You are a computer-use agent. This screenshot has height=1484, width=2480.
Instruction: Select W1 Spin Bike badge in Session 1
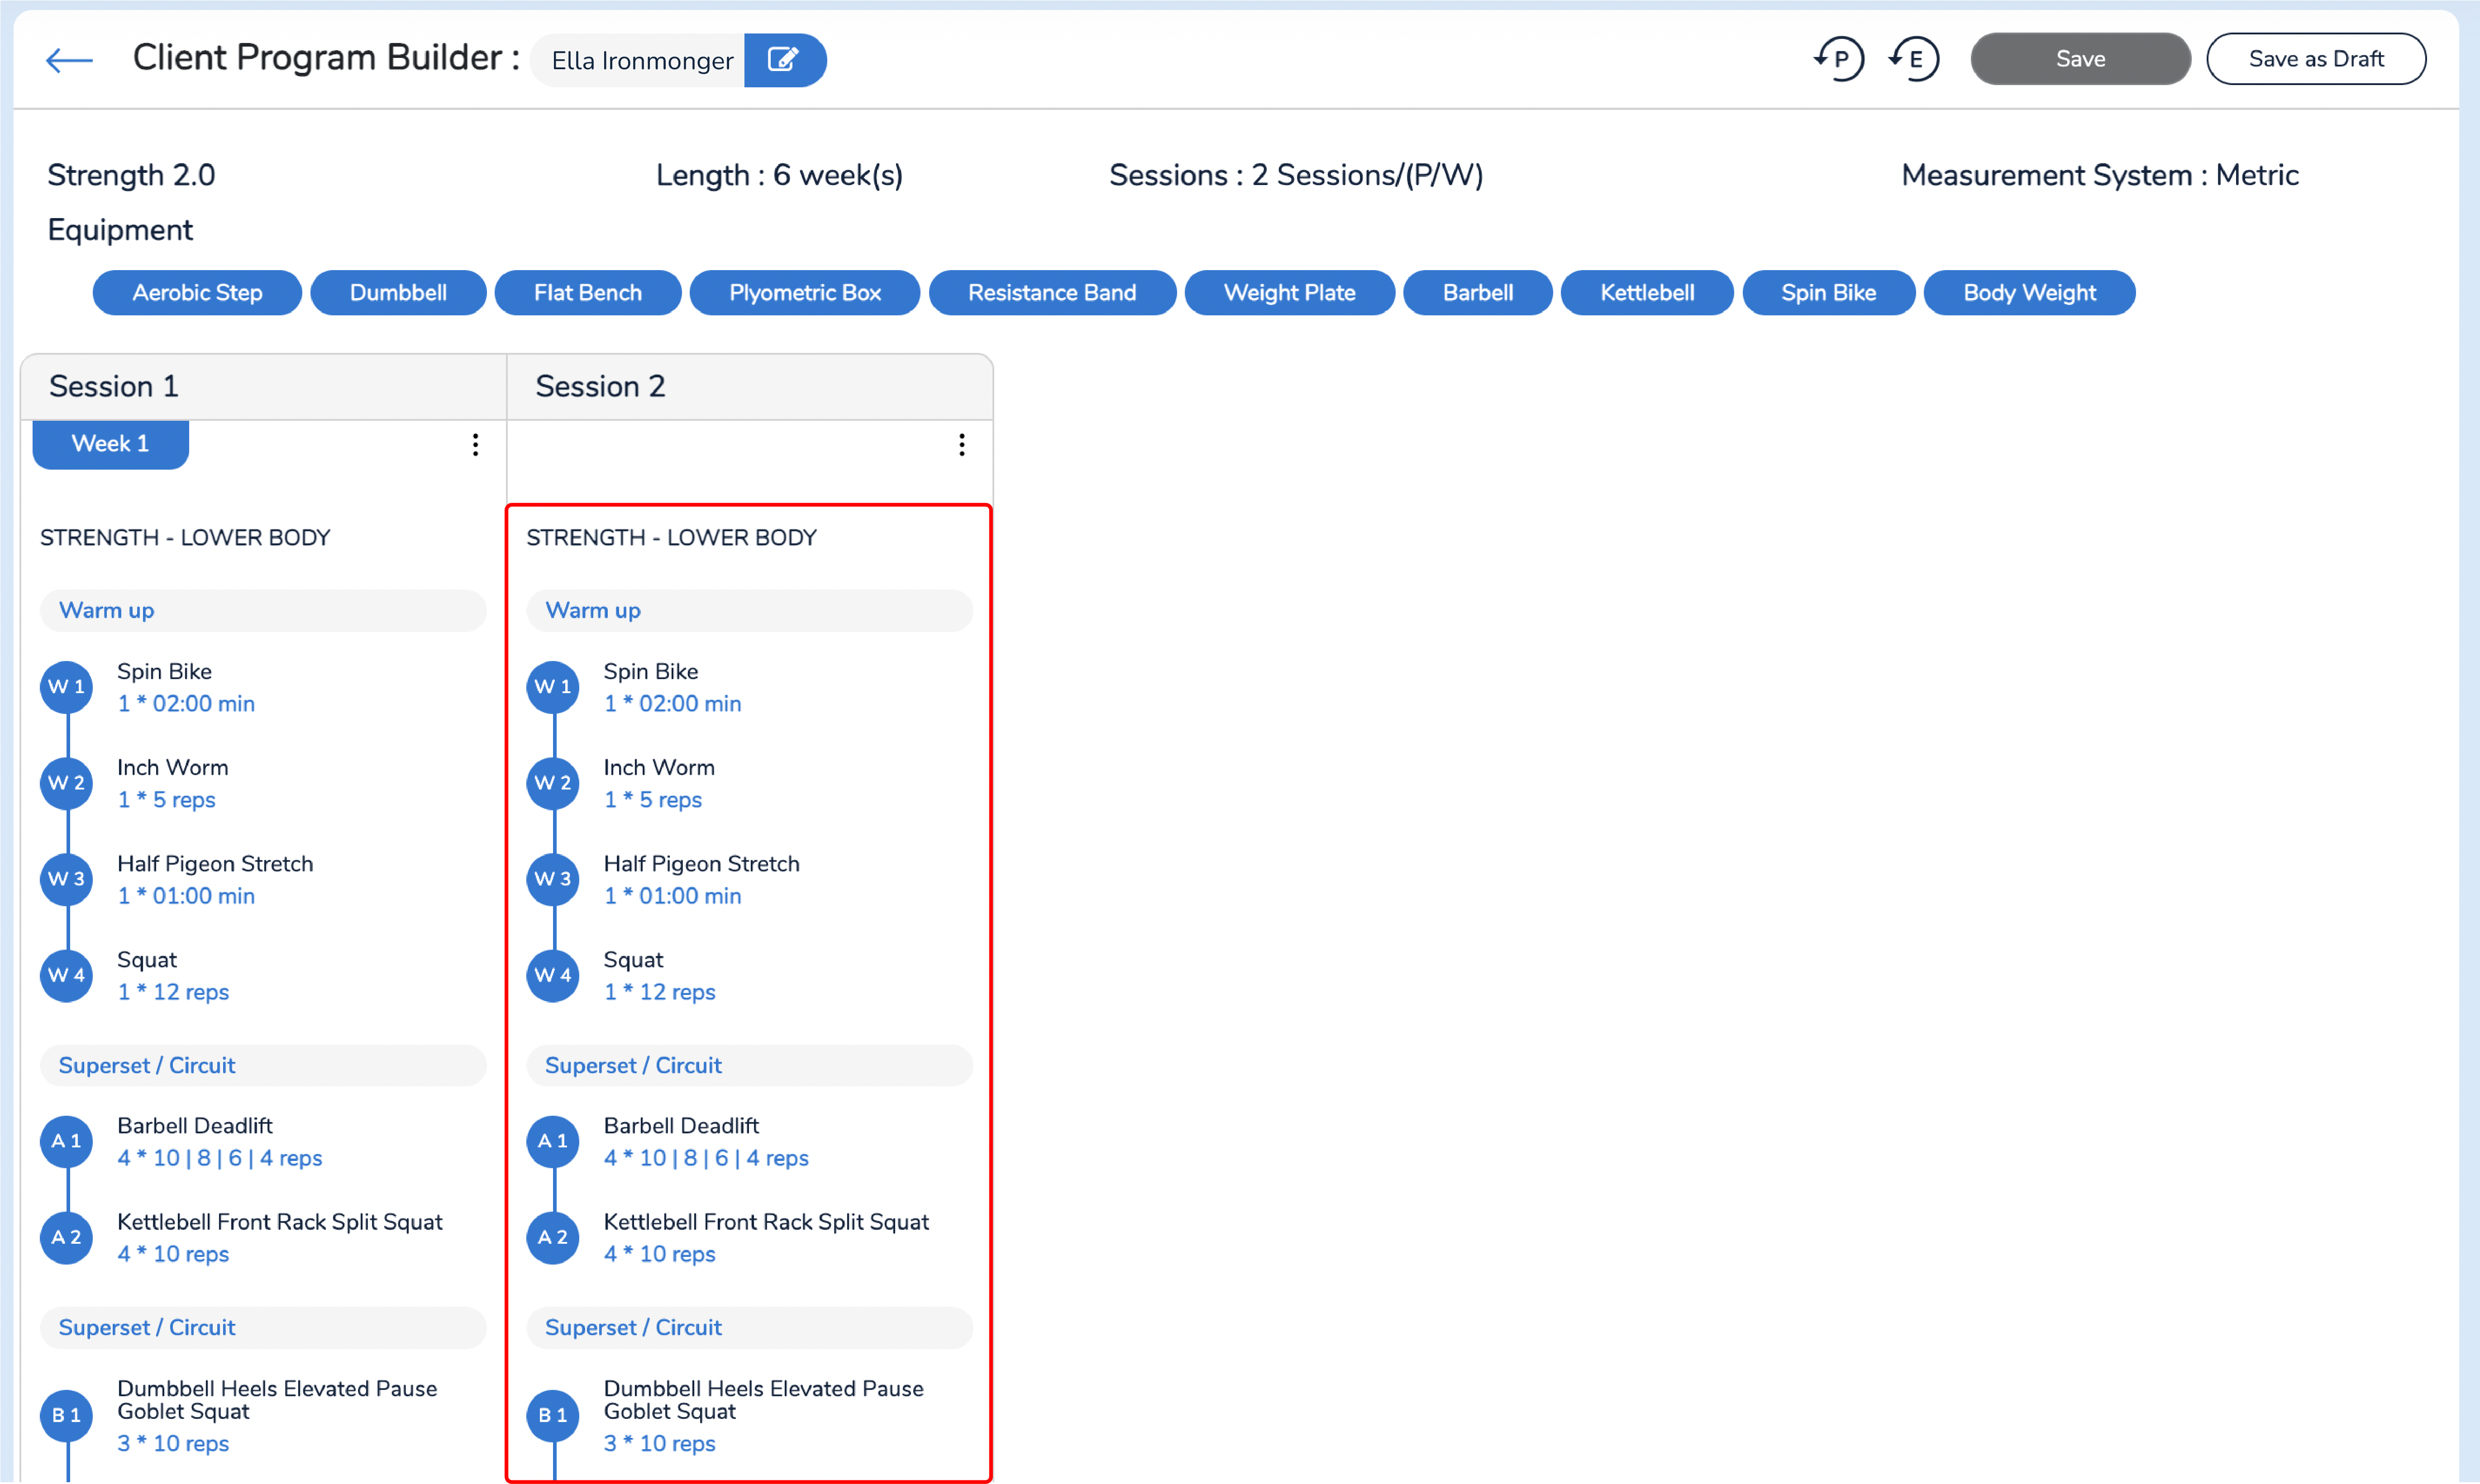pos(67,687)
